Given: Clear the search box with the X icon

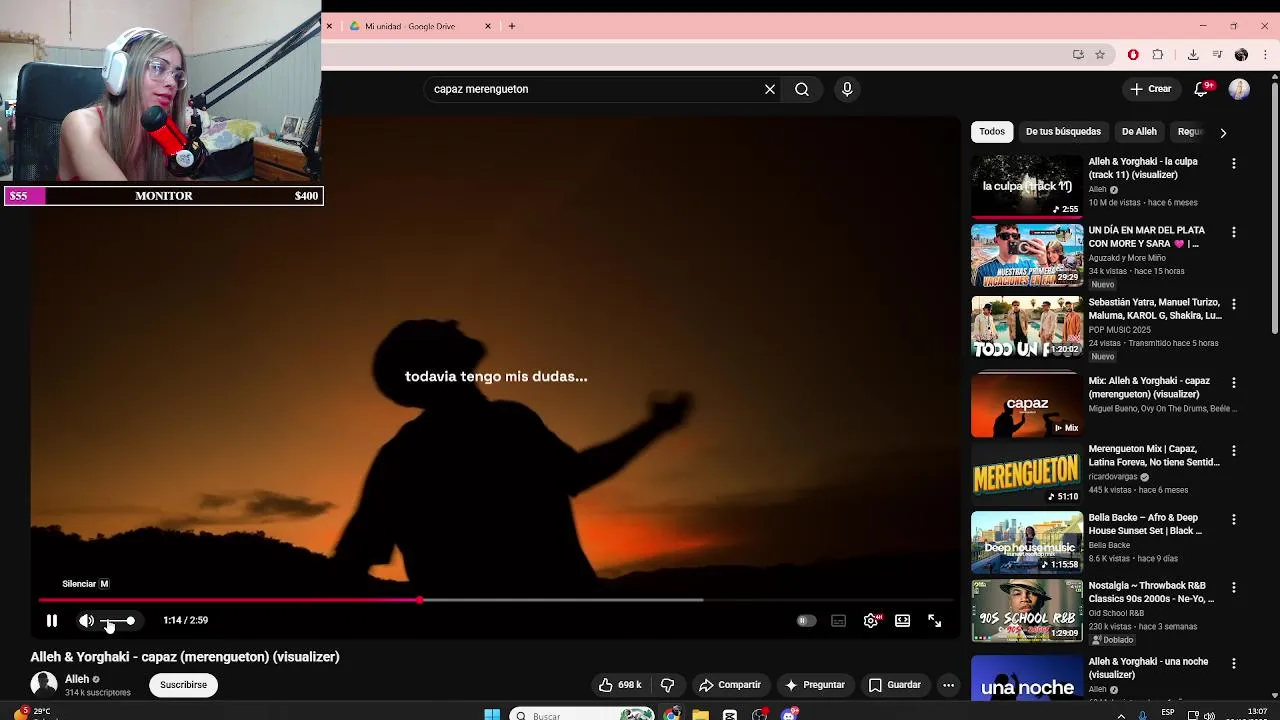Looking at the screenshot, I should point(770,89).
